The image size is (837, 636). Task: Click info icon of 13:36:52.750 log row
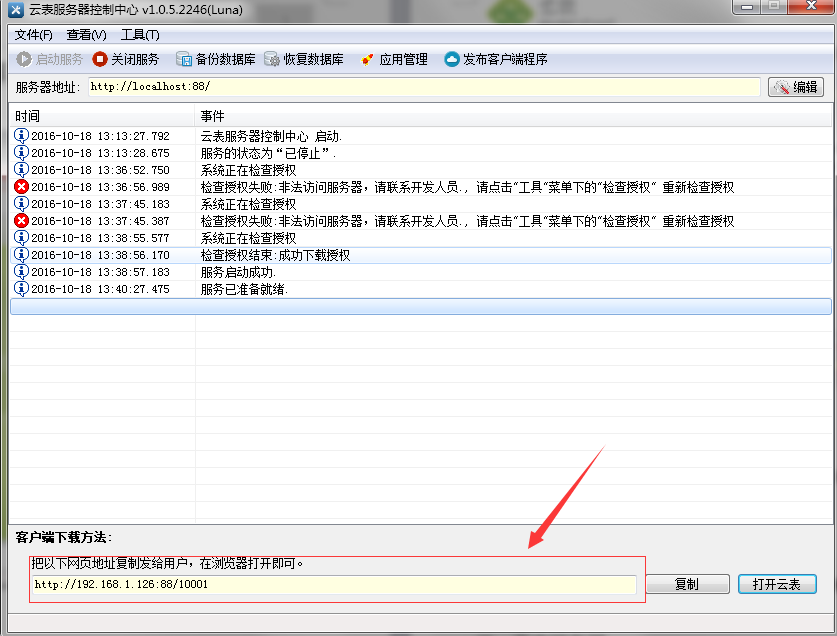pyautogui.click(x=21, y=170)
